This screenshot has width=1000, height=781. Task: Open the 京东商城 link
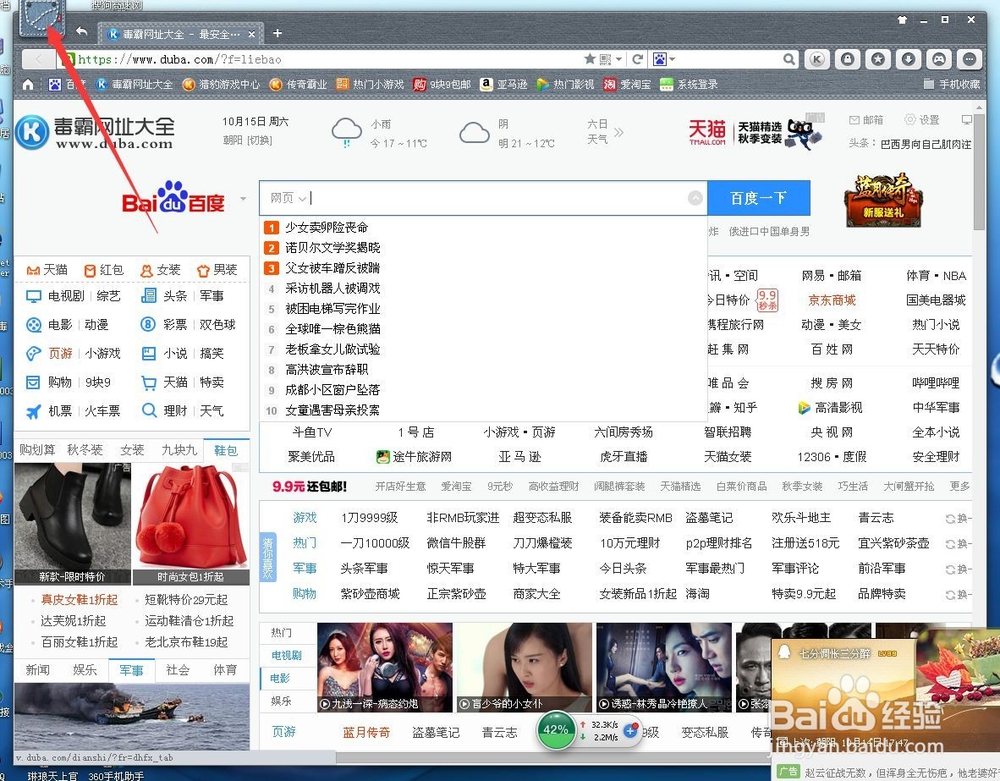[x=832, y=300]
